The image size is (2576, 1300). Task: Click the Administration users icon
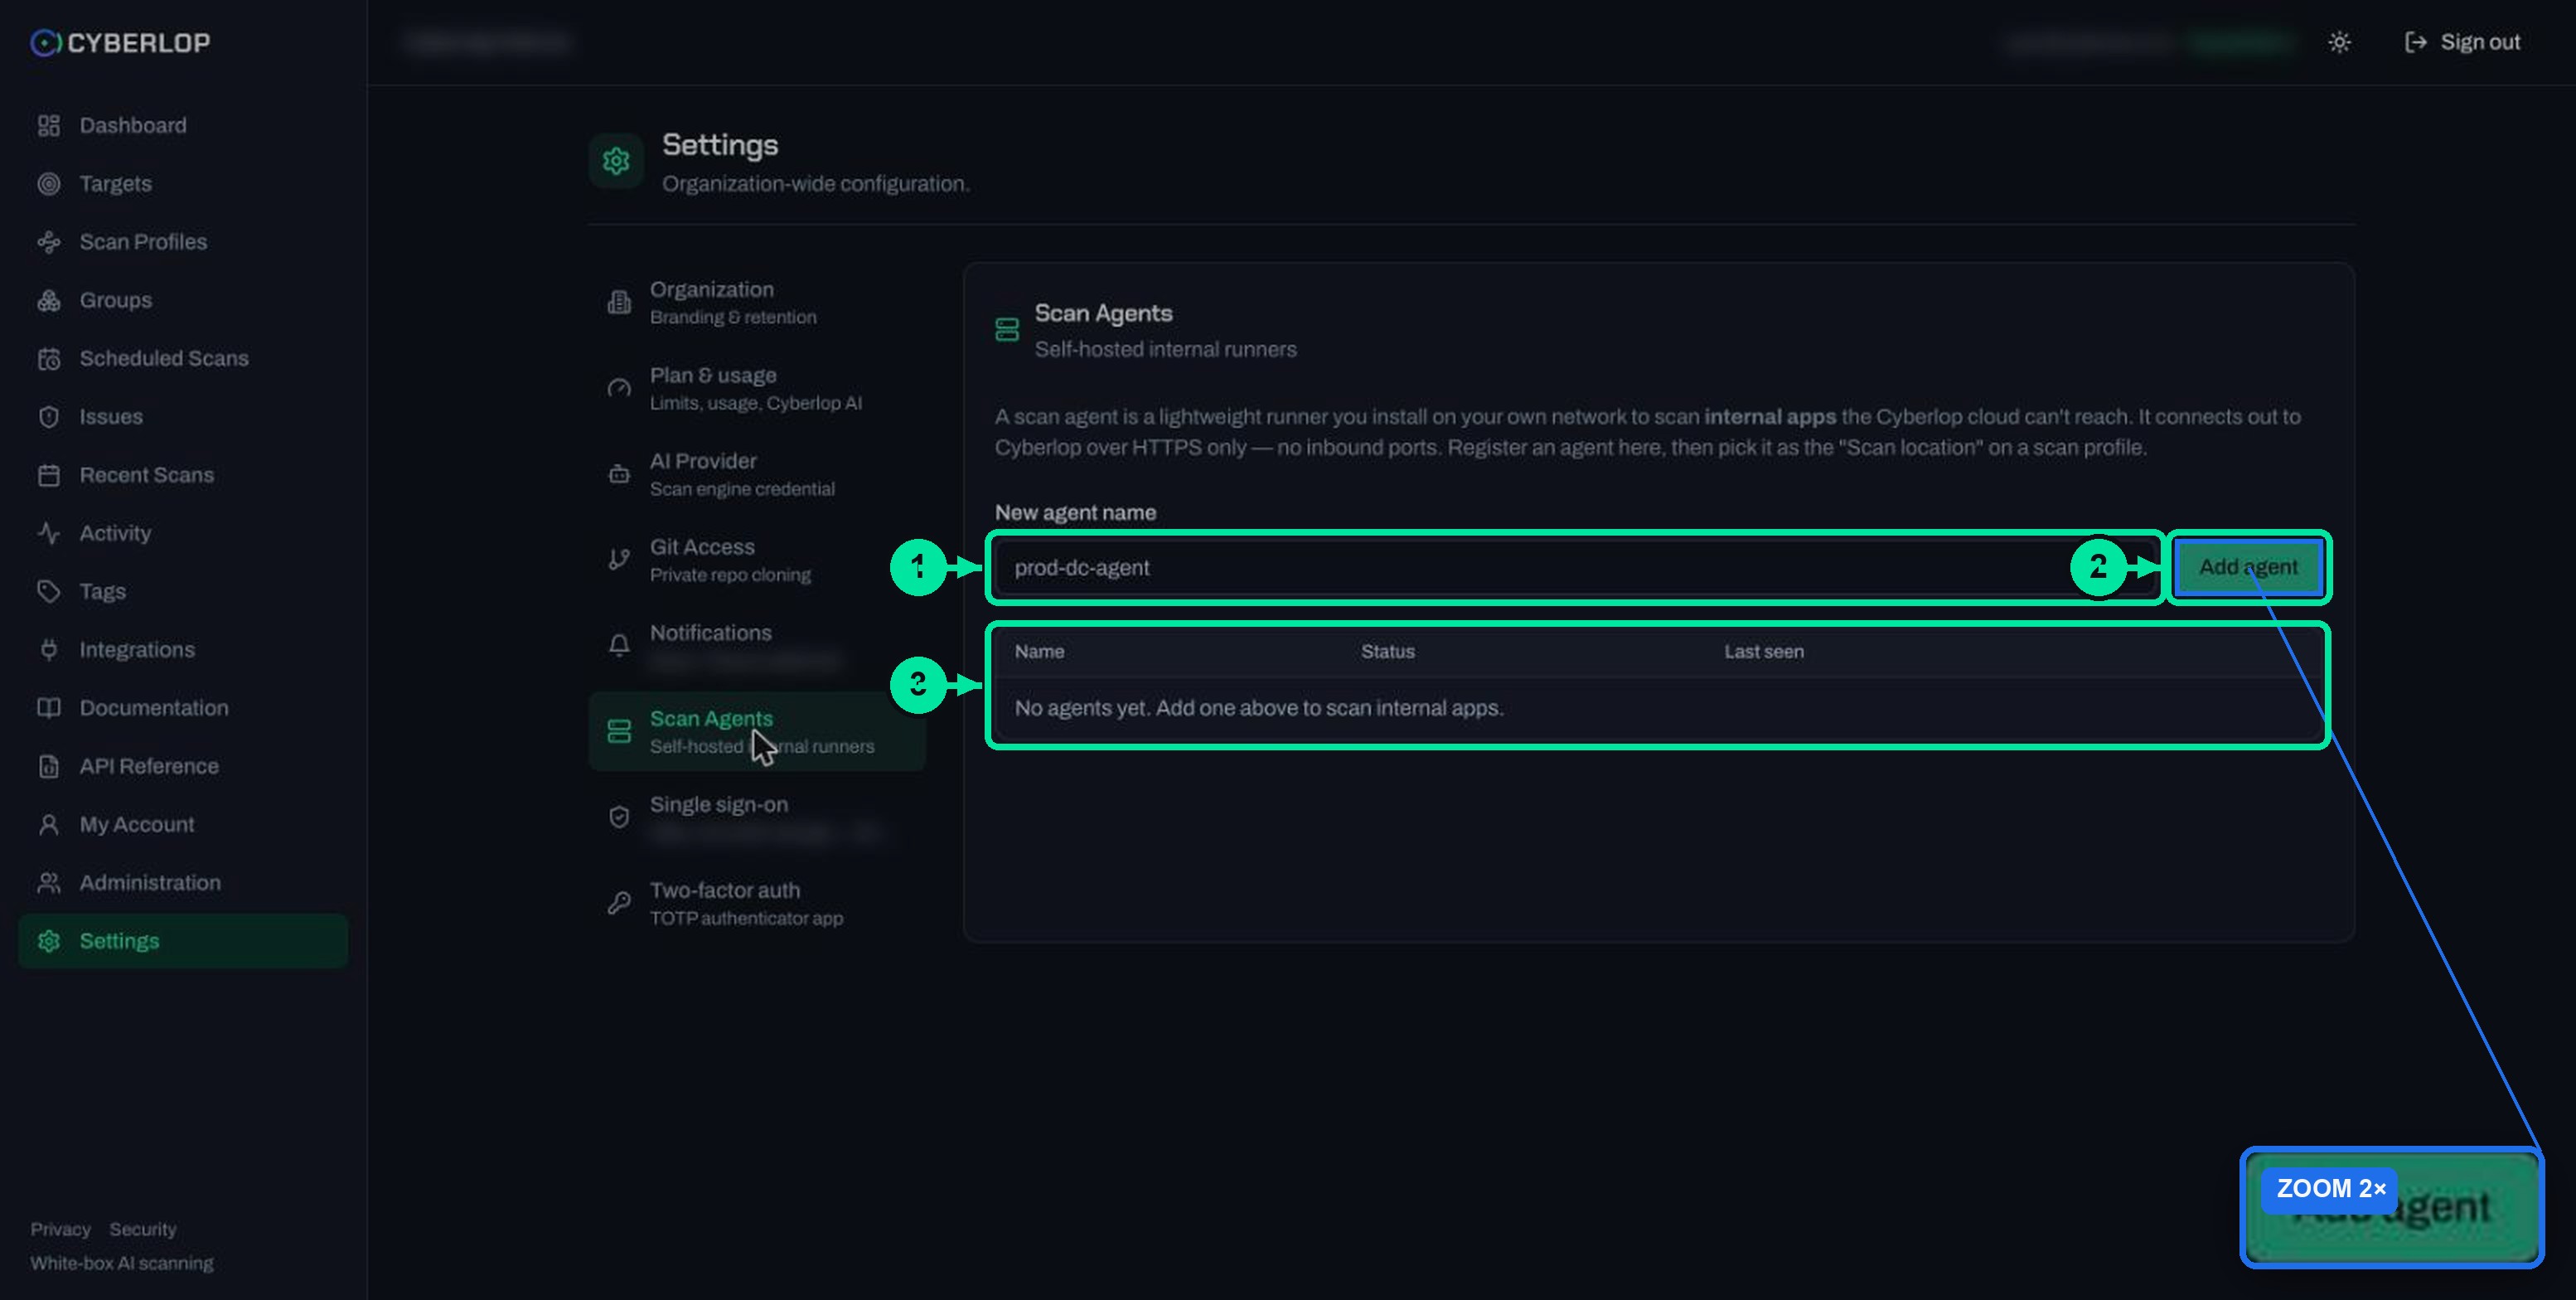click(48, 882)
